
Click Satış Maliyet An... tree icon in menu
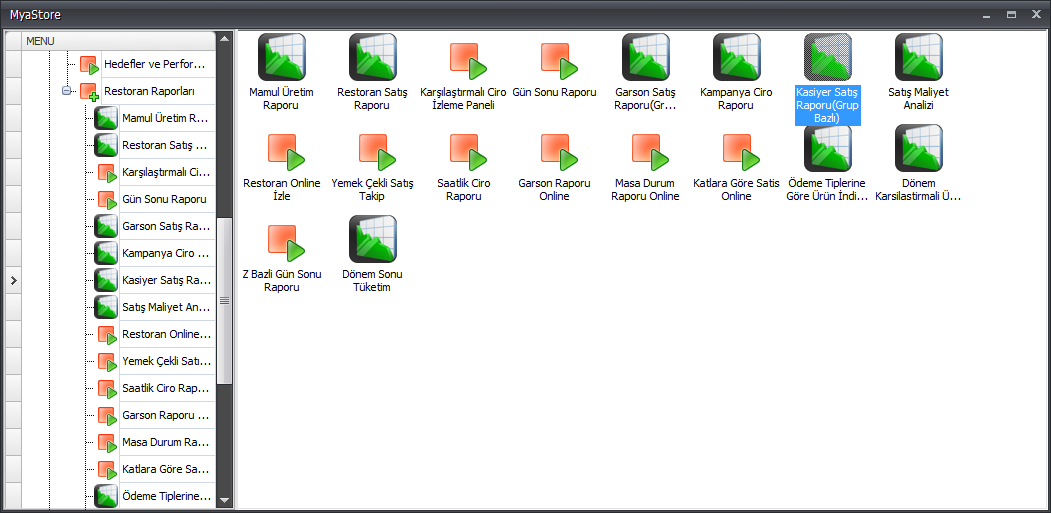click(106, 306)
